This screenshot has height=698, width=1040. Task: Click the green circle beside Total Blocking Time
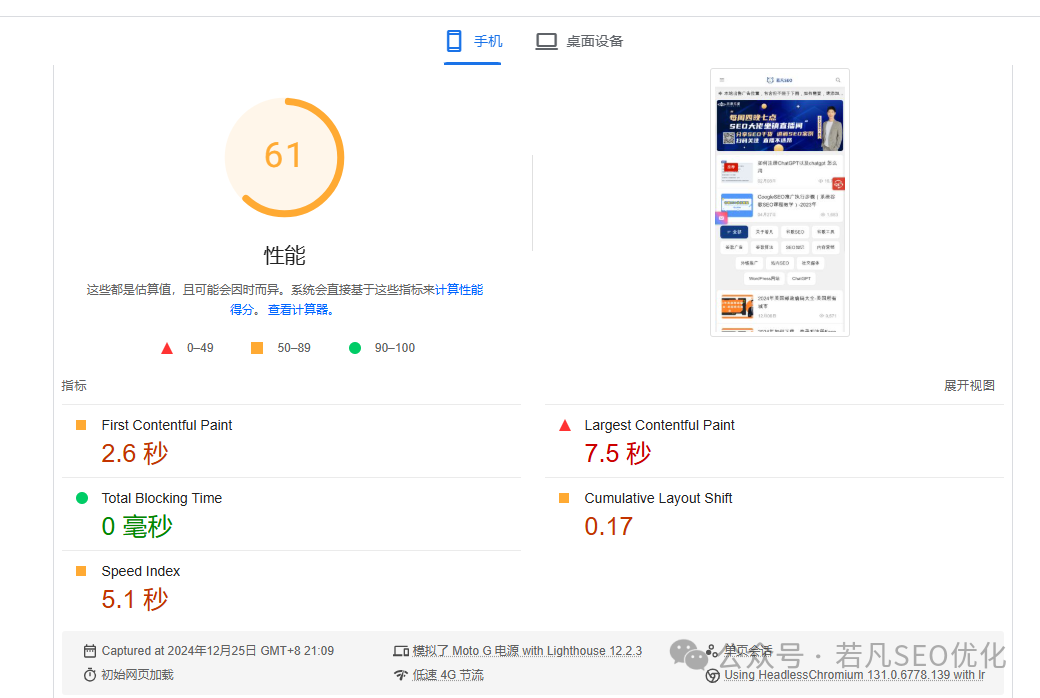coord(82,498)
